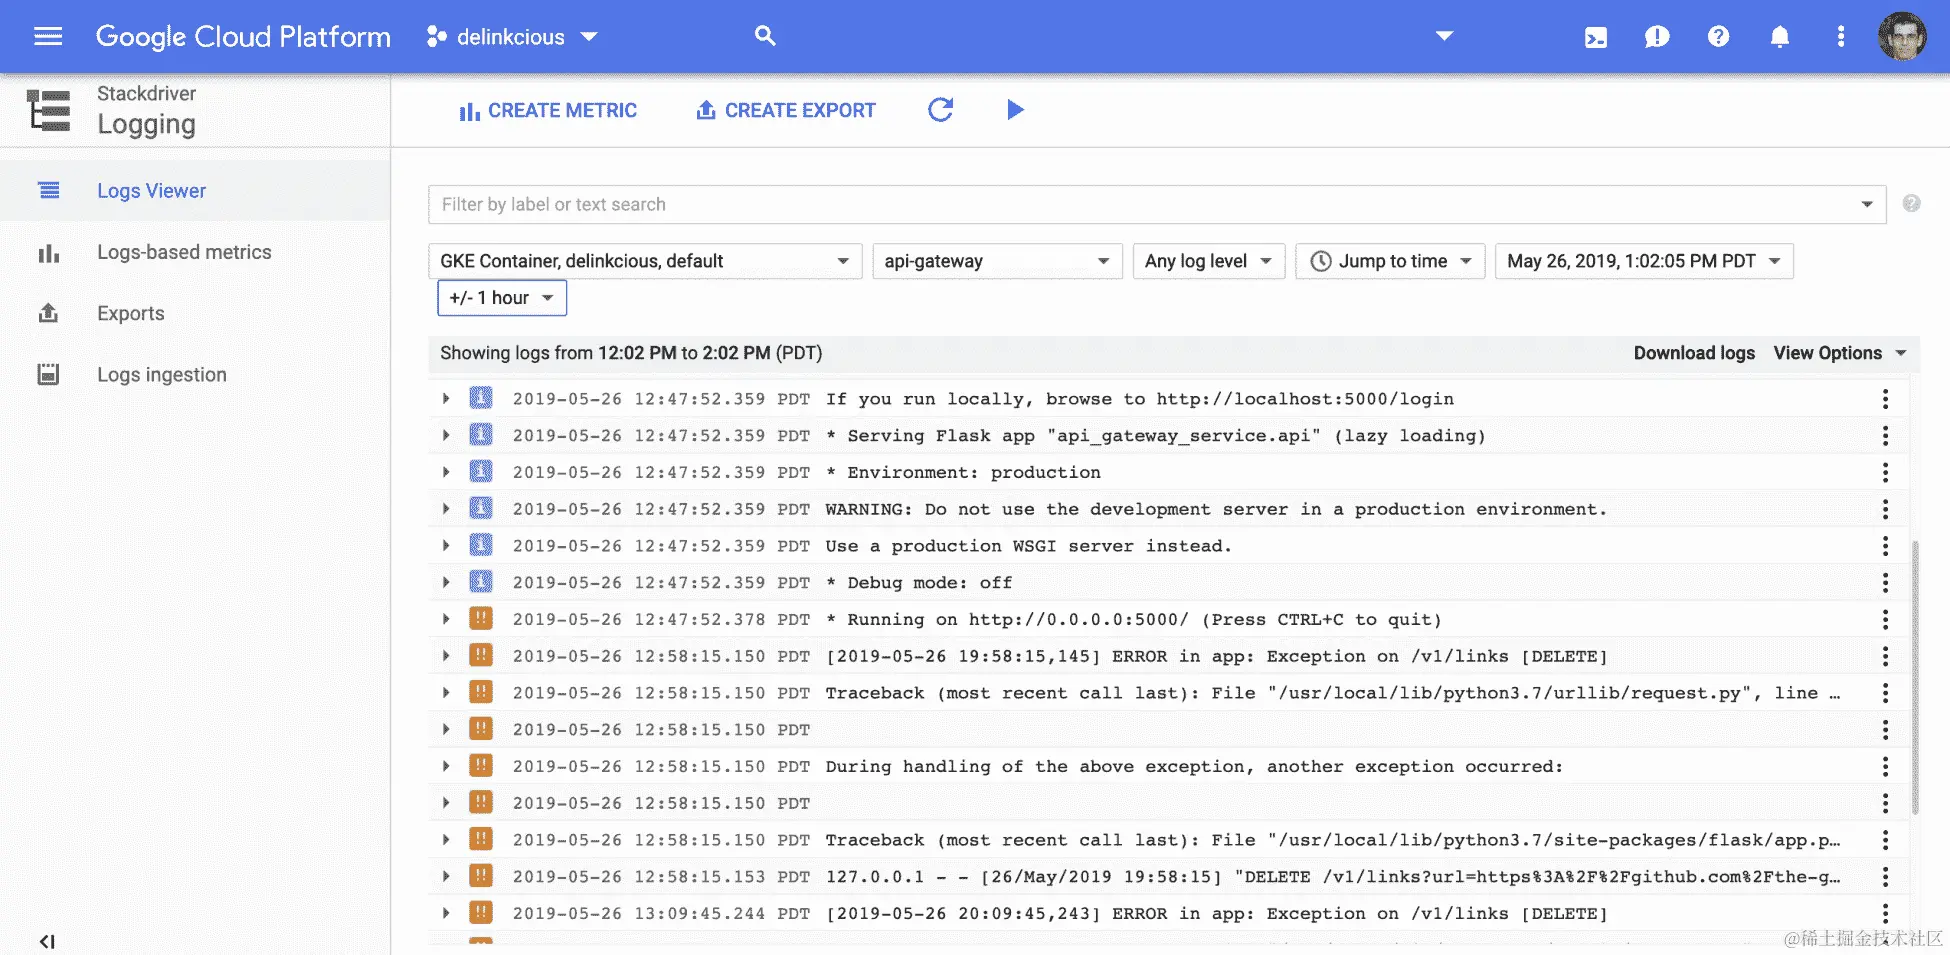Open the hamburger navigation menu
Viewport: 1950px width, 955px height.
point(48,37)
